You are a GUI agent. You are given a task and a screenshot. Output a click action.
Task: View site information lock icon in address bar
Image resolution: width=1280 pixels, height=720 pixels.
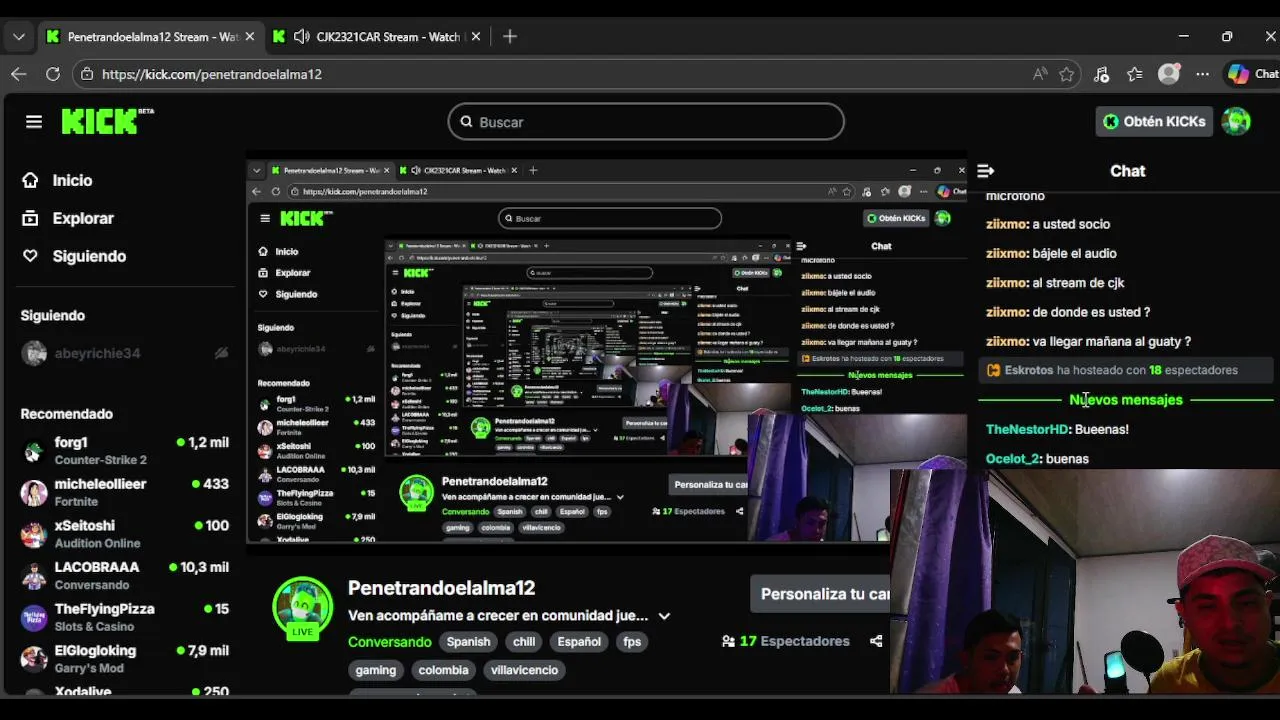pyautogui.click(x=88, y=74)
